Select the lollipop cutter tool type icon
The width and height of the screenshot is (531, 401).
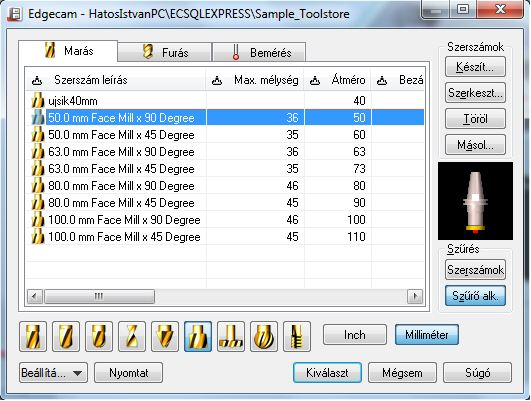[x=264, y=336]
